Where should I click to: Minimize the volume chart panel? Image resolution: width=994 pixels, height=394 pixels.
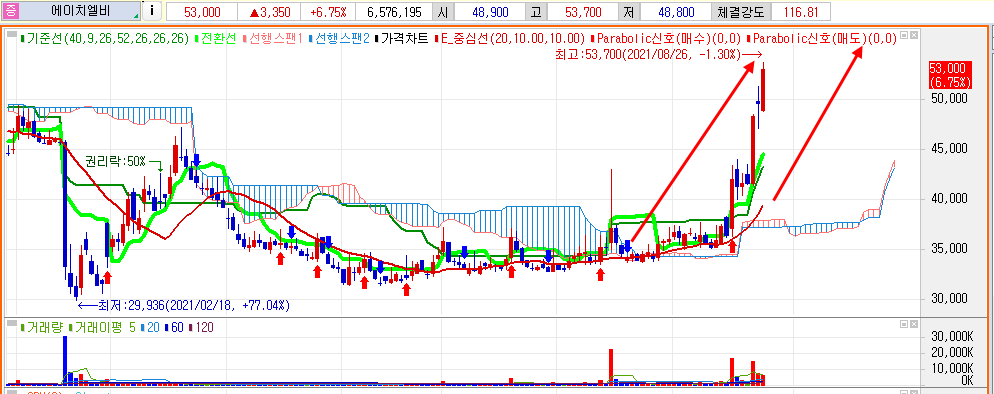[904, 324]
